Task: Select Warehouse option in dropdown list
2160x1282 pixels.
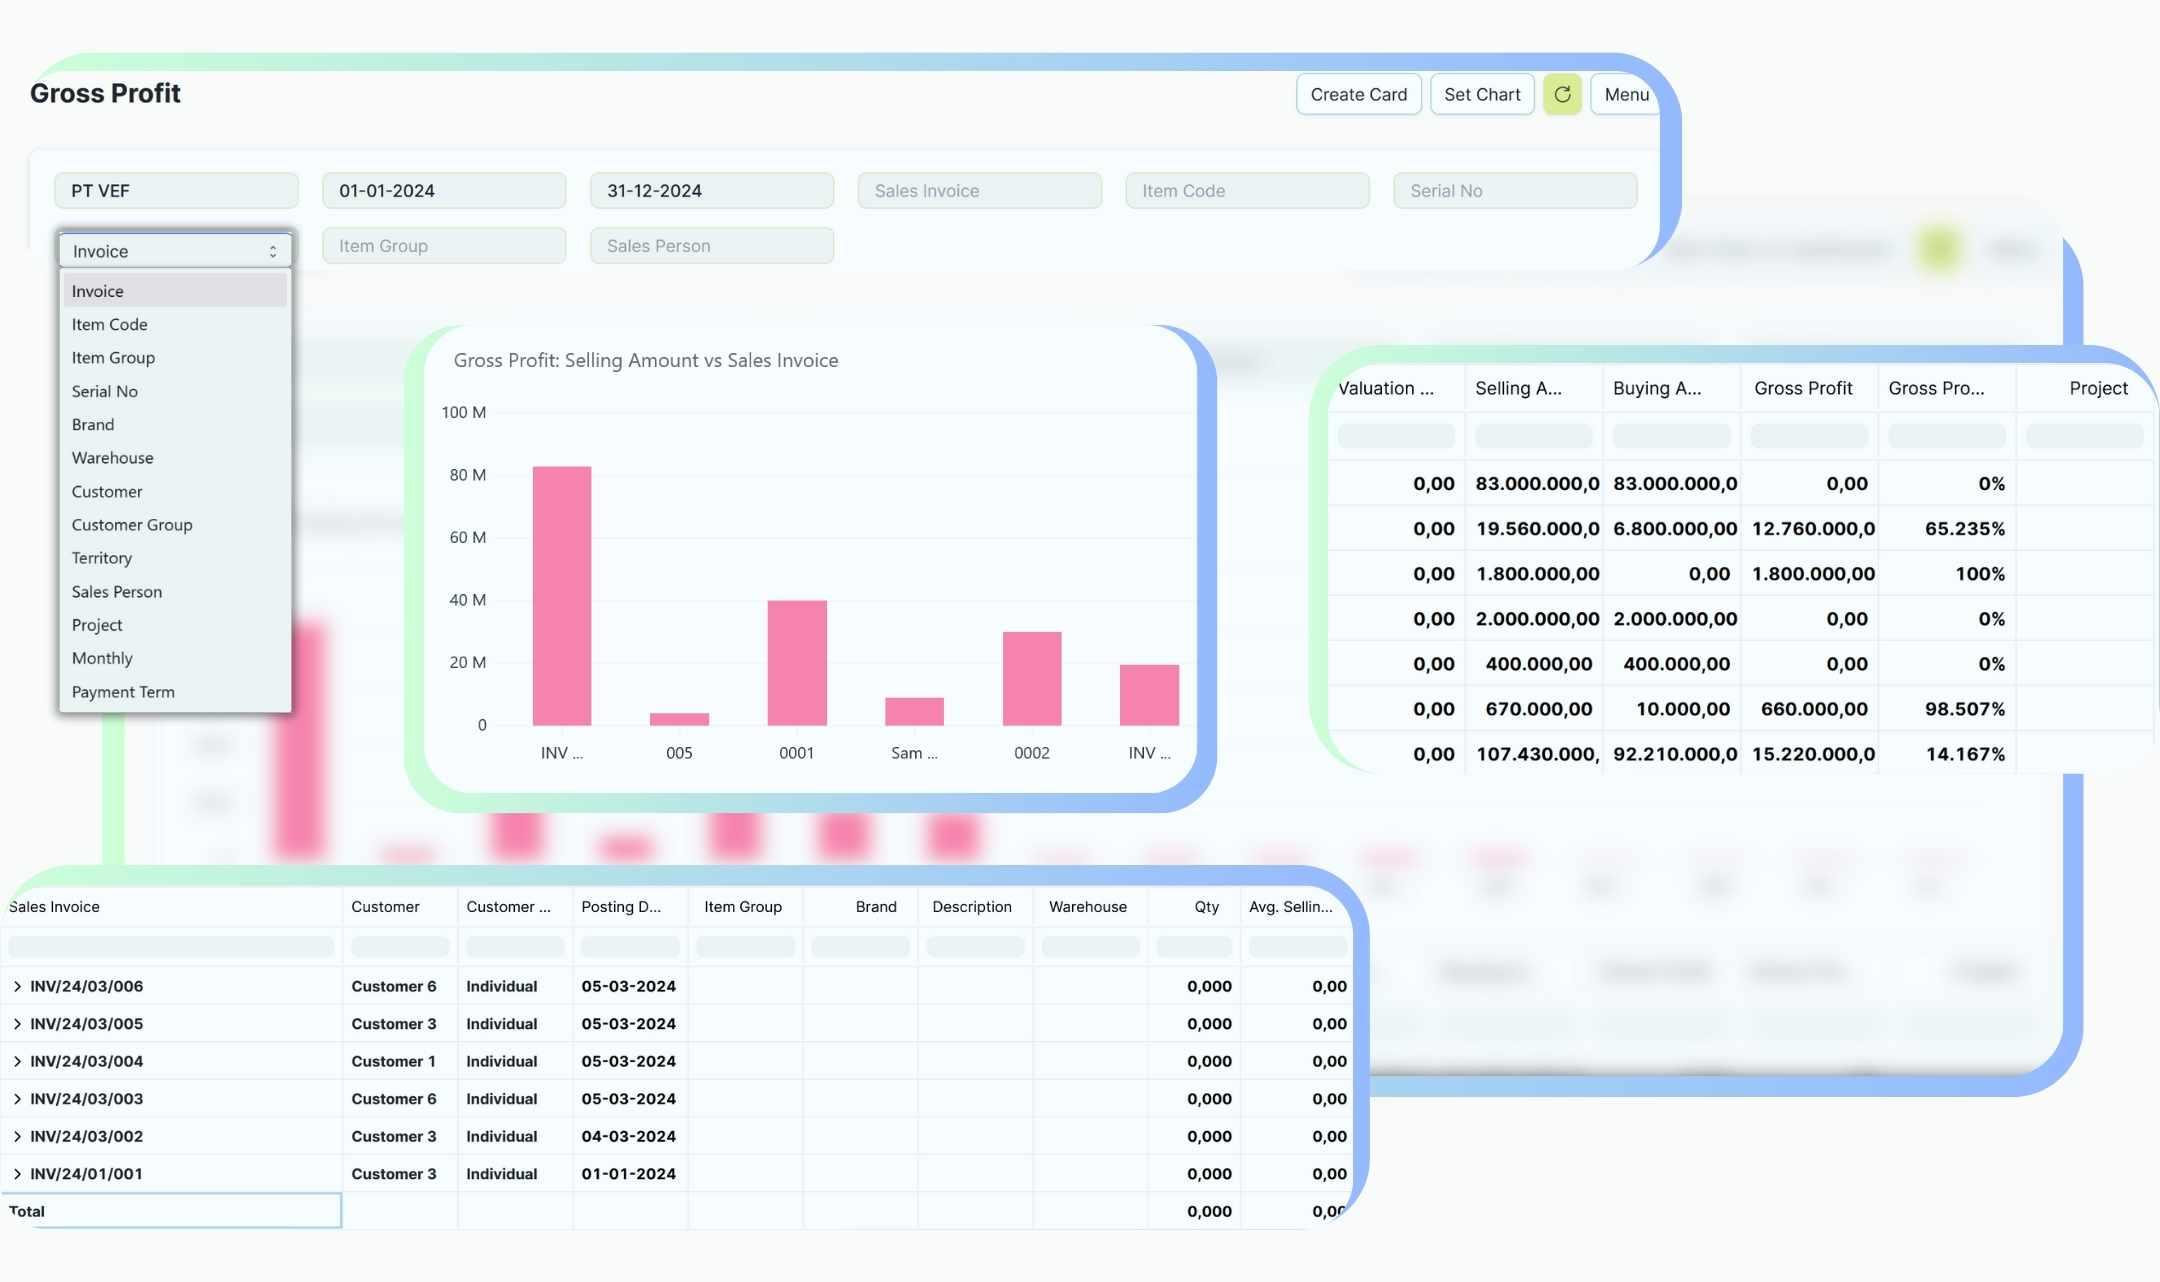Action: (112, 458)
